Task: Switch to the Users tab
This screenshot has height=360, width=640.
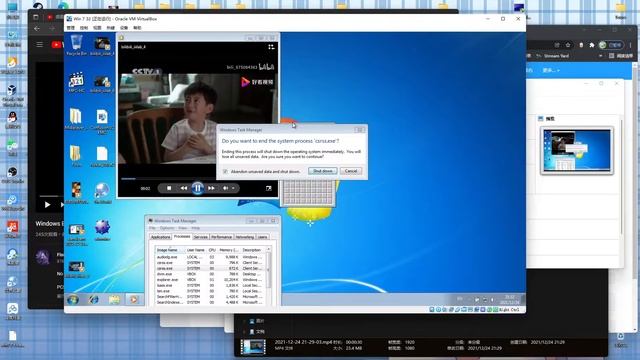Action: pyautogui.click(x=262, y=237)
